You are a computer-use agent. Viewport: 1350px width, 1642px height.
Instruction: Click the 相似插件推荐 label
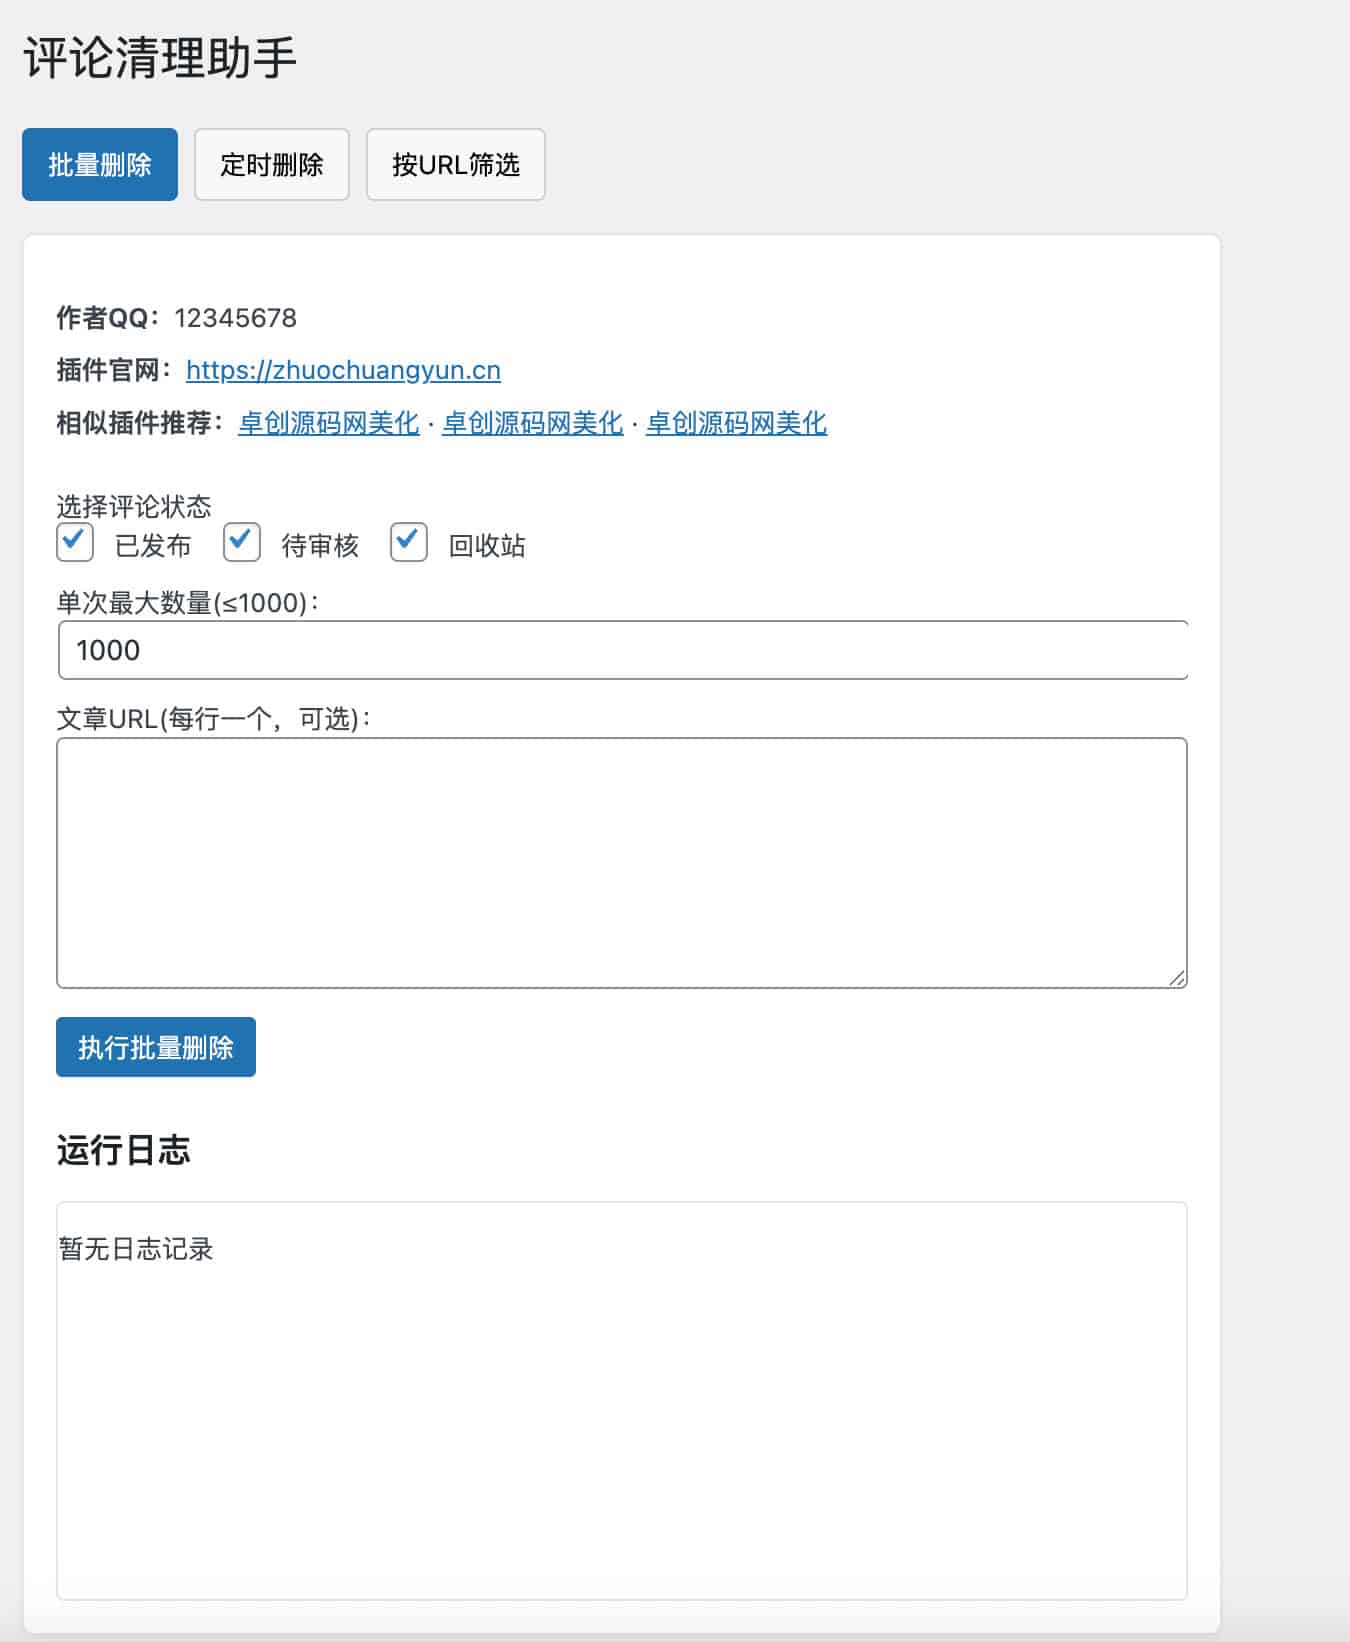tap(140, 423)
